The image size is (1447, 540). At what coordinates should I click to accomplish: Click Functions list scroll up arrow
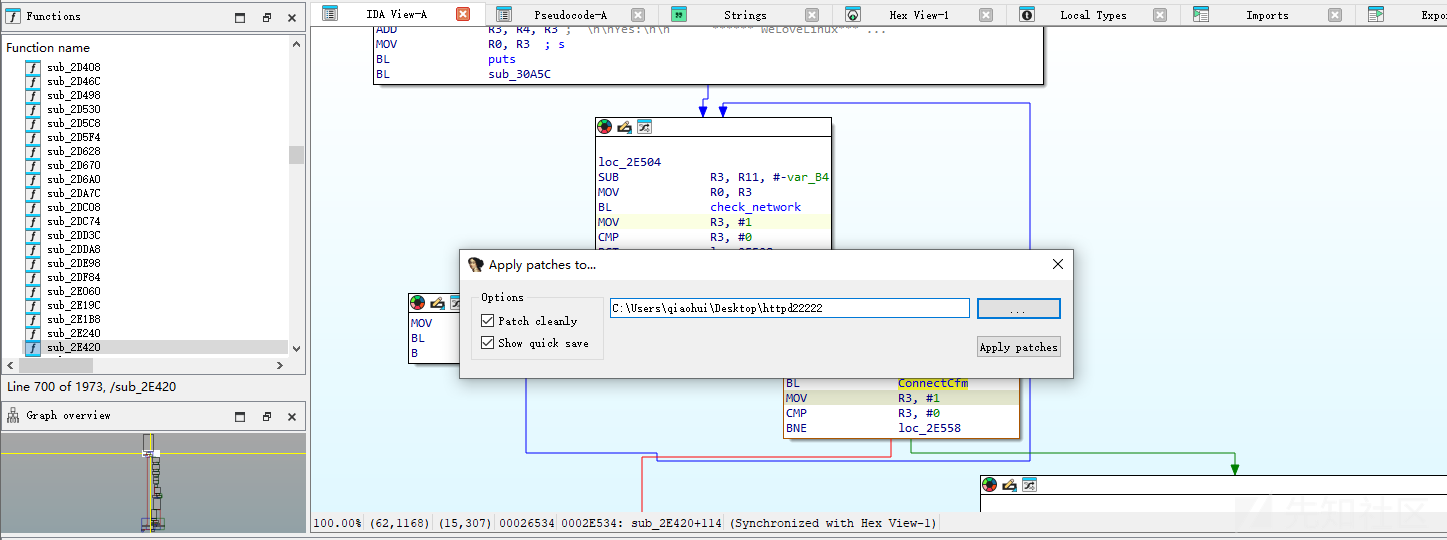(x=296, y=45)
